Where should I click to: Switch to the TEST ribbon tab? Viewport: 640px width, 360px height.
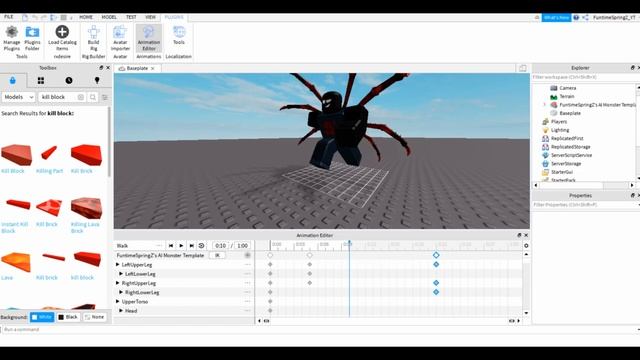point(131,17)
